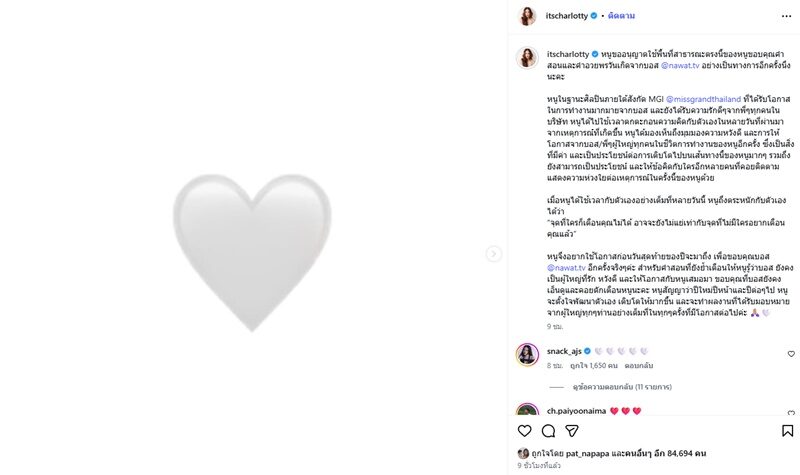Viewport: 800px width, 475px height.
Task: Like the snack_ajs comment
Action: [791, 354]
